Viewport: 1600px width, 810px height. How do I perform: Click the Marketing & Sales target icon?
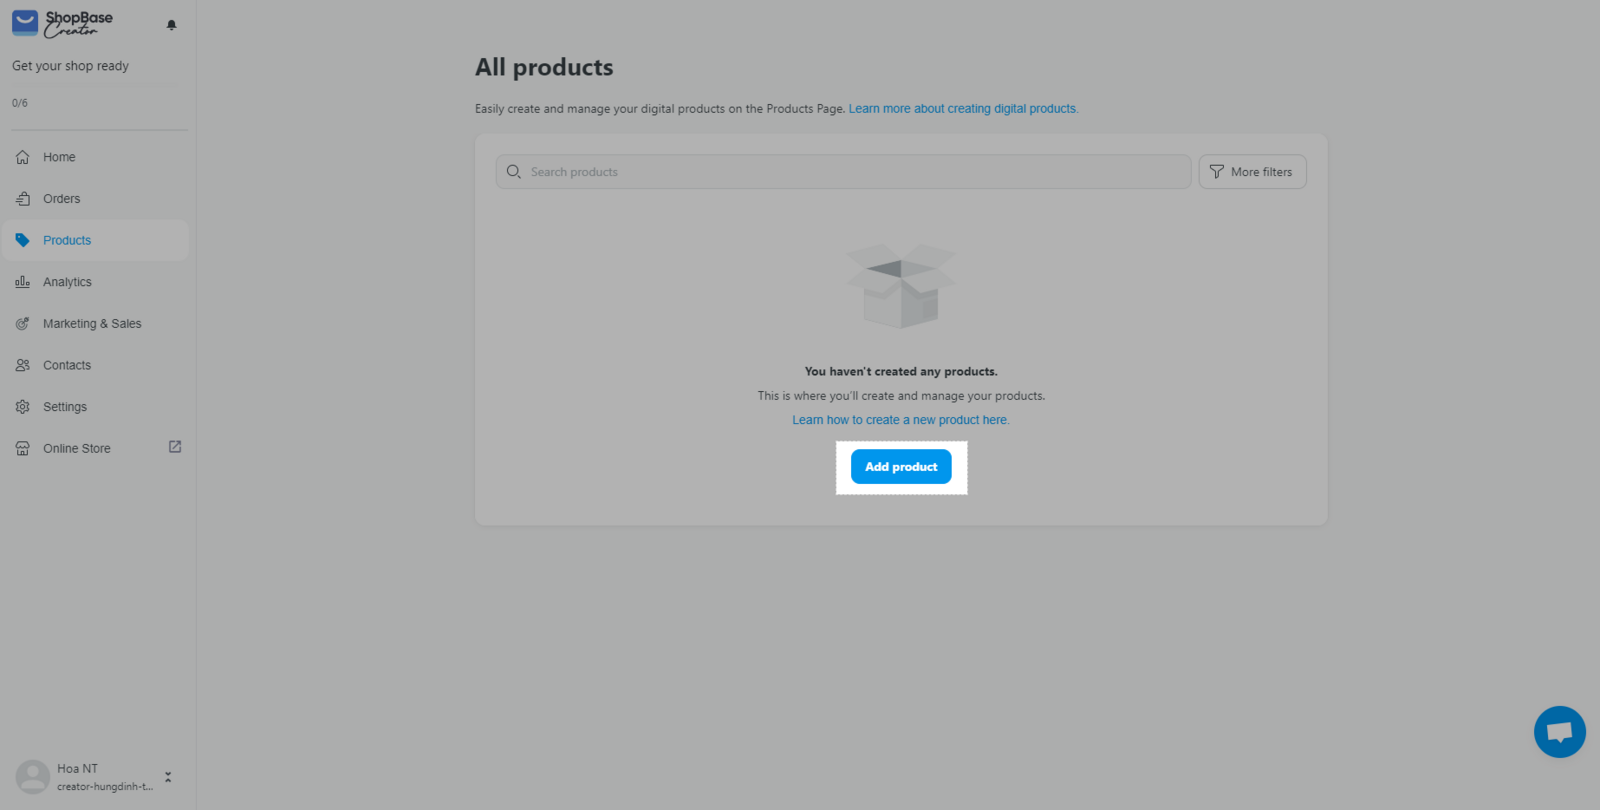23,324
